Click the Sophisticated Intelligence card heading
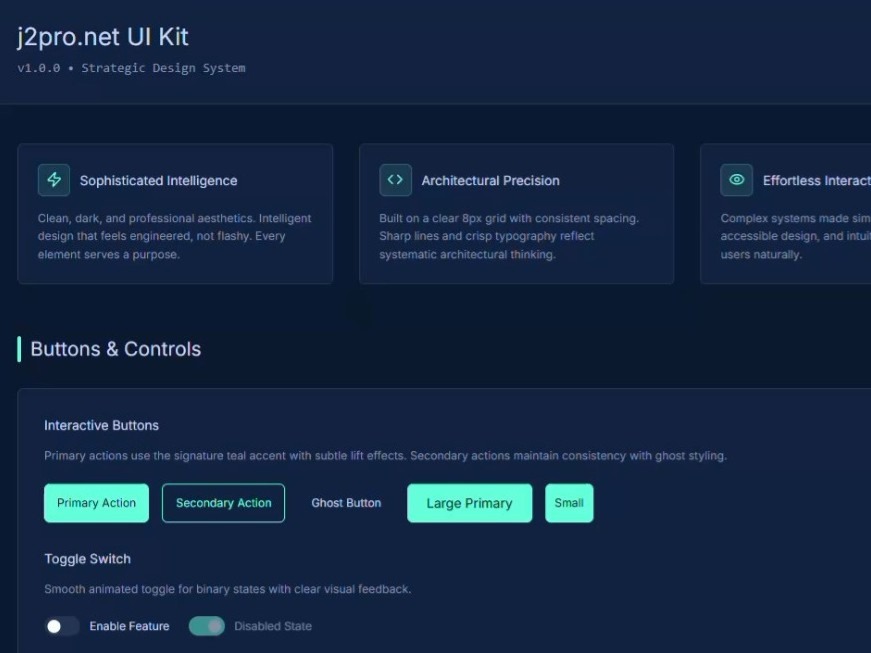Image resolution: width=871 pixels, height=653 pixels. click(158, 180)
